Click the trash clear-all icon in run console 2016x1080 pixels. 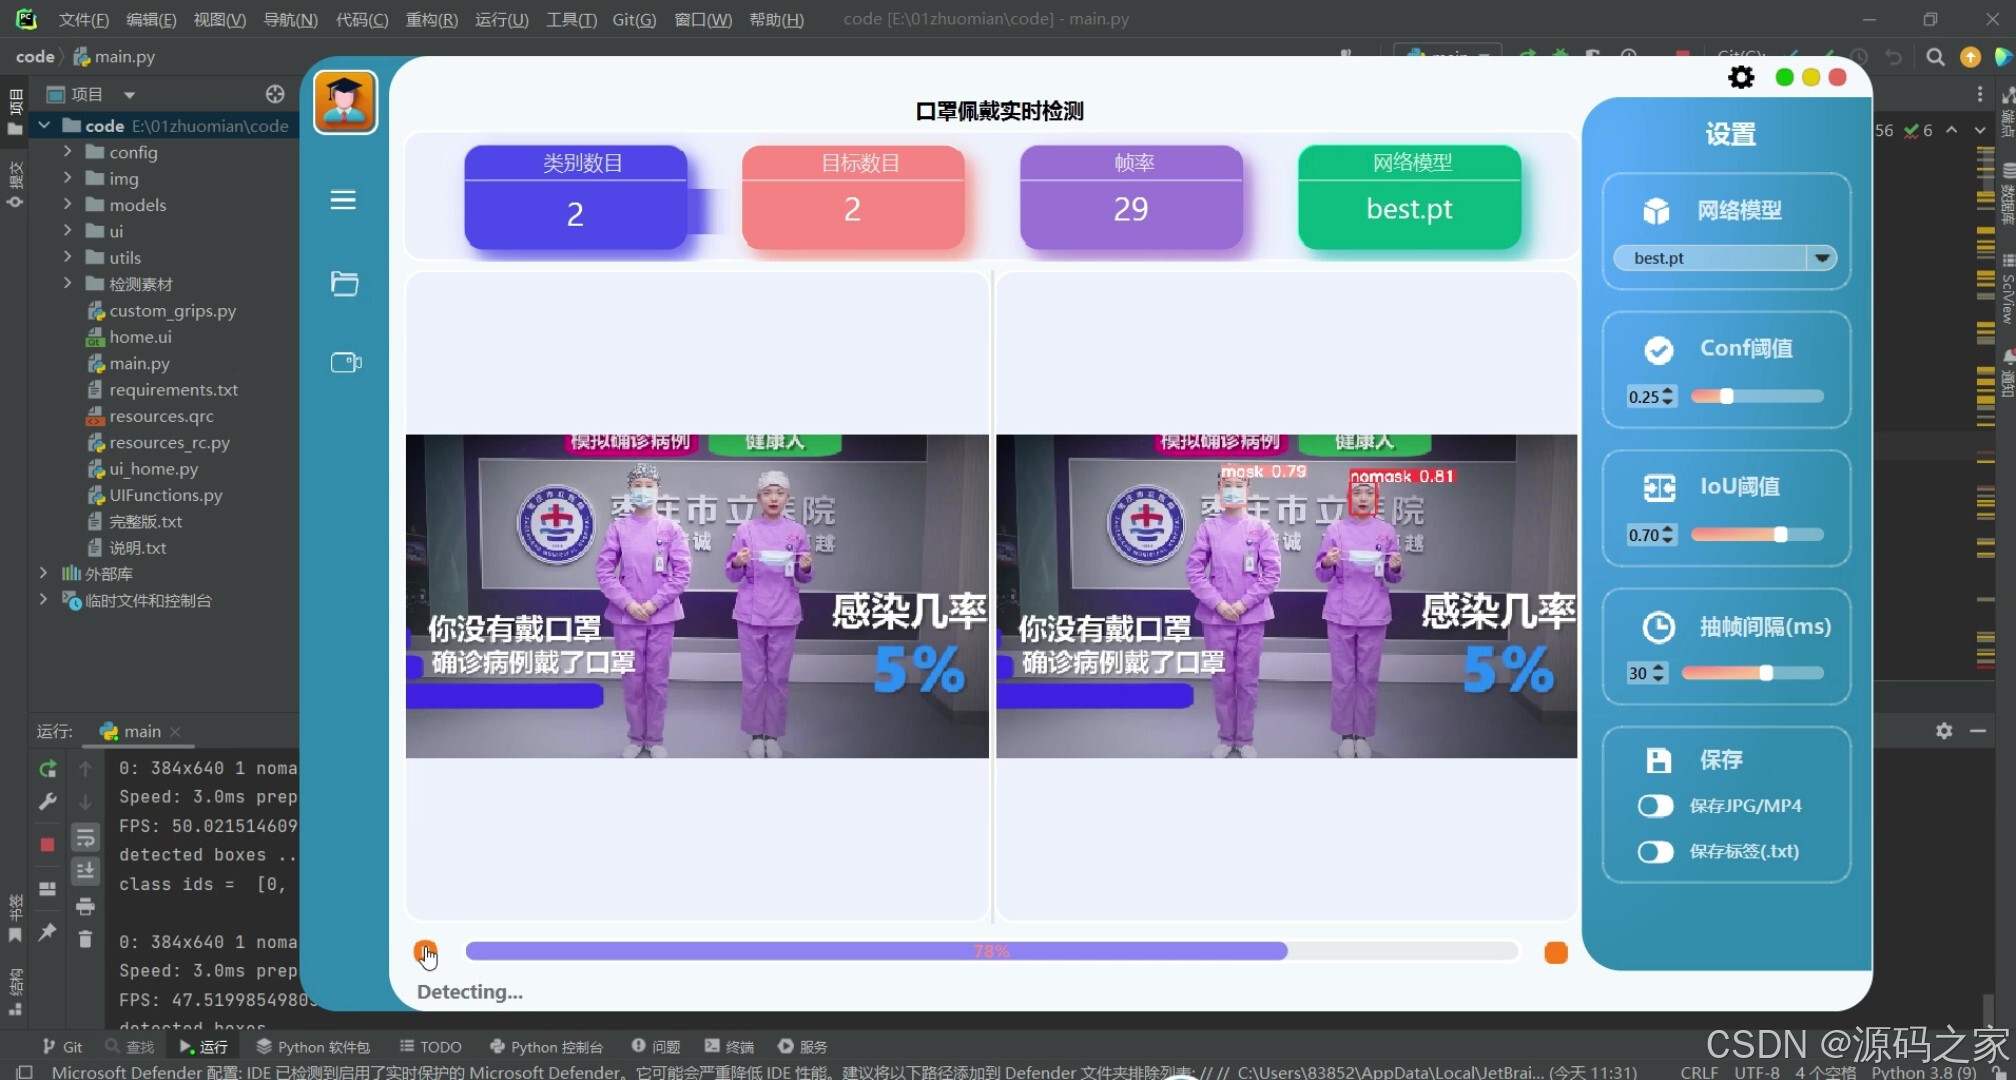coord(85,938)
